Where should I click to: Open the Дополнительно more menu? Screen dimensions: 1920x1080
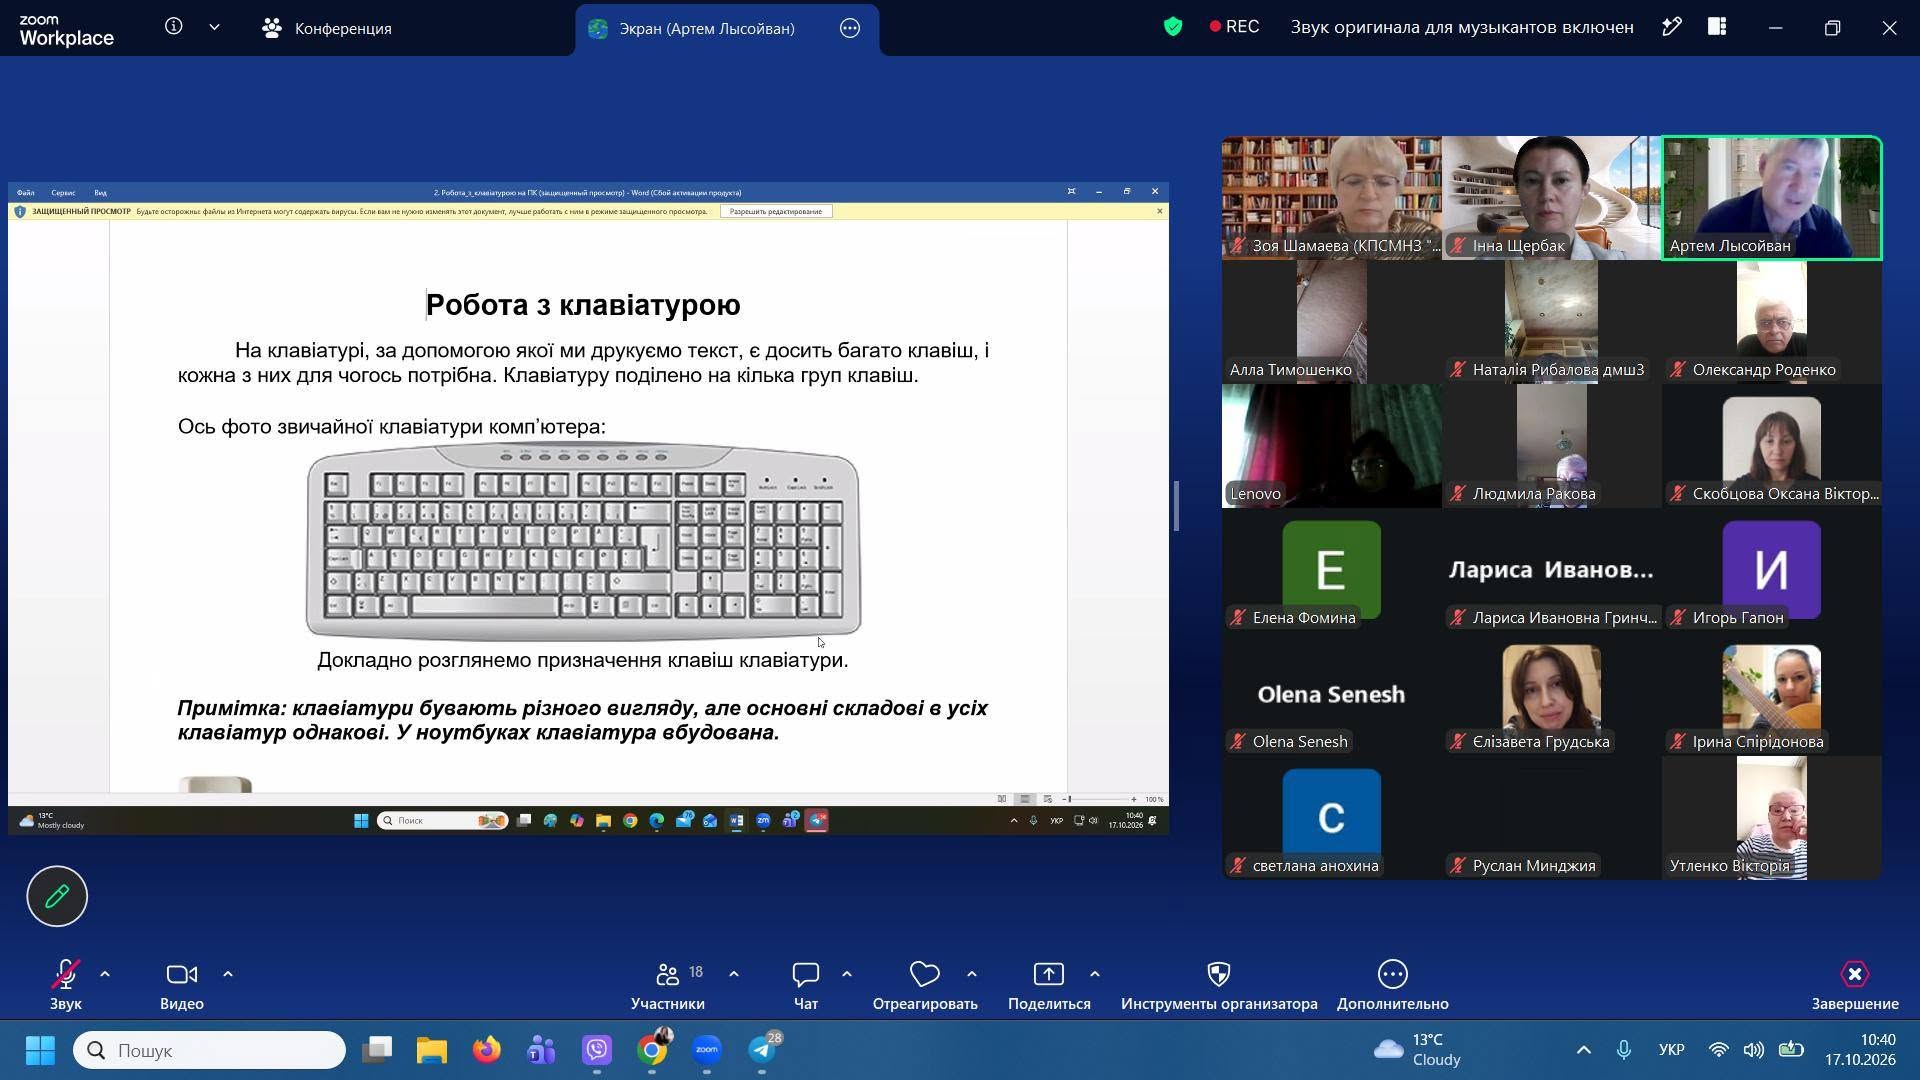pyautogui.click(x=1392, y=985)
